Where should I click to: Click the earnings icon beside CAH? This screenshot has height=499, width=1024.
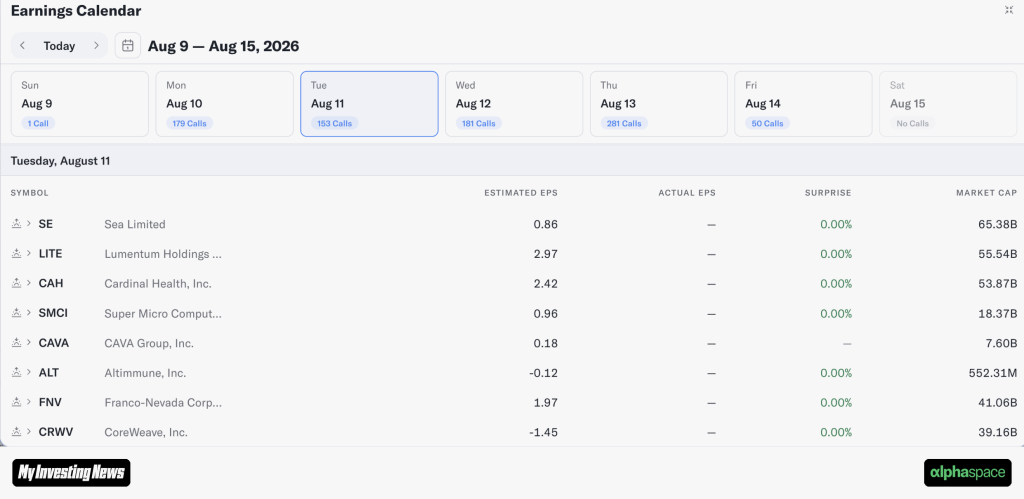[17, 283]
